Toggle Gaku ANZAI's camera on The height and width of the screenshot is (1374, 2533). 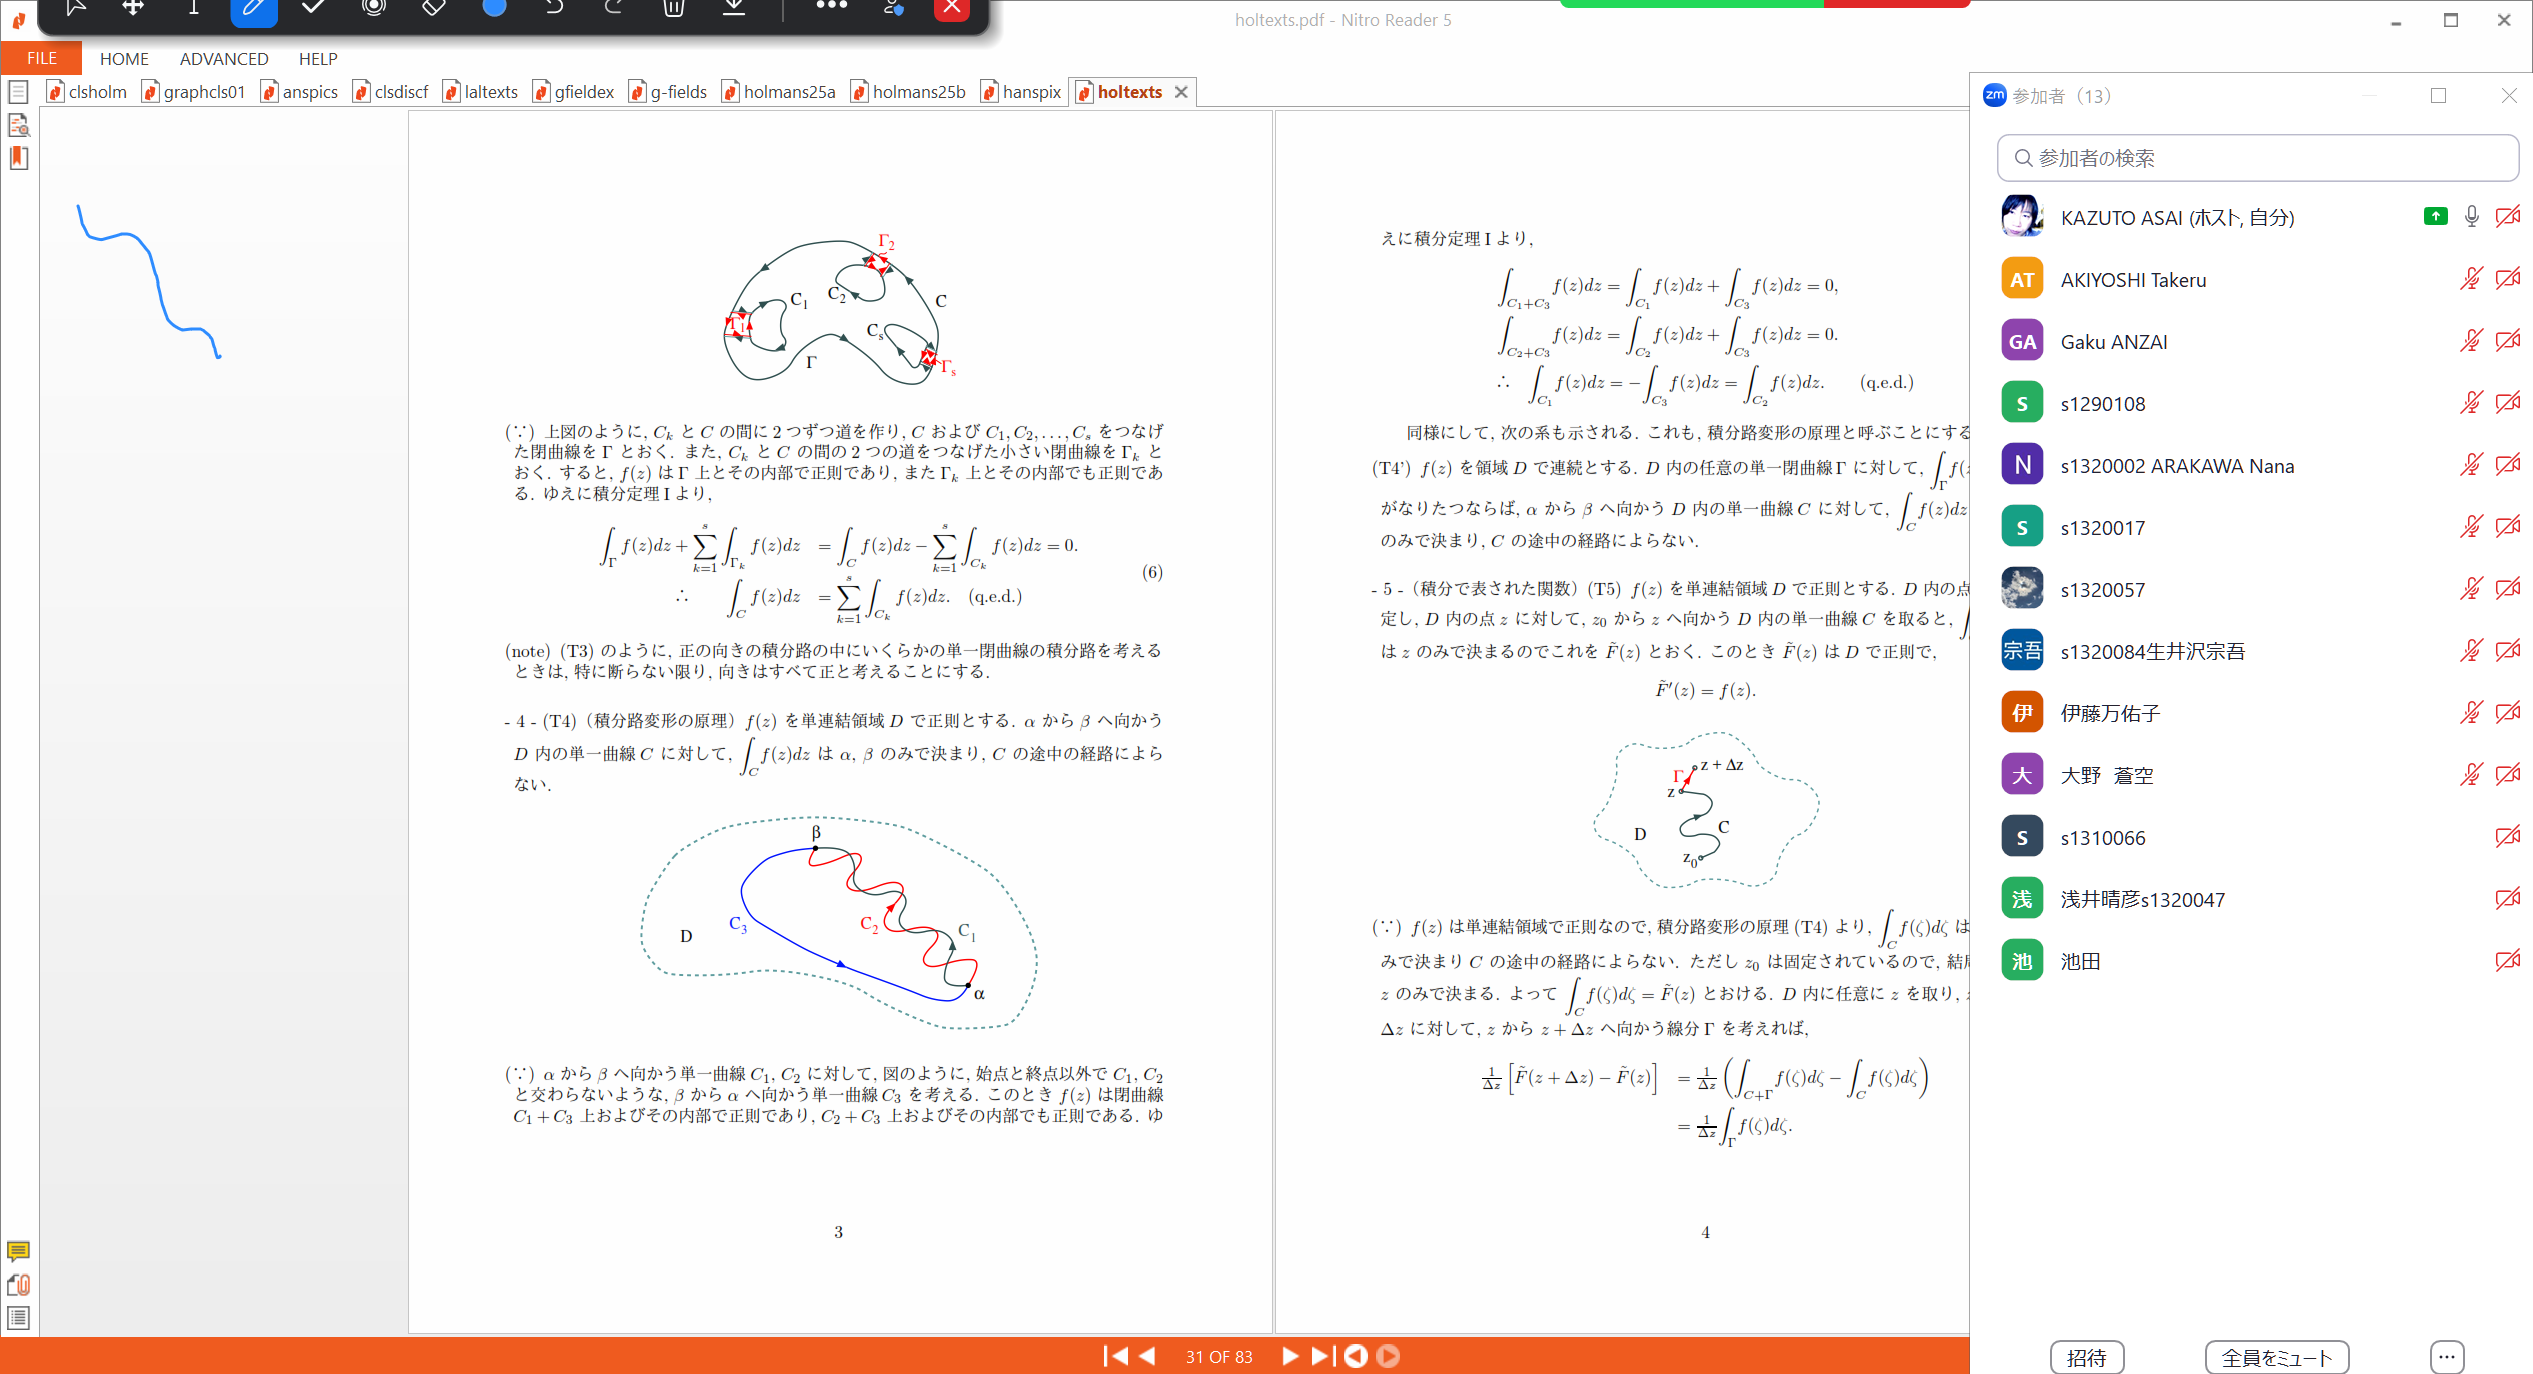coord(2508,340)
